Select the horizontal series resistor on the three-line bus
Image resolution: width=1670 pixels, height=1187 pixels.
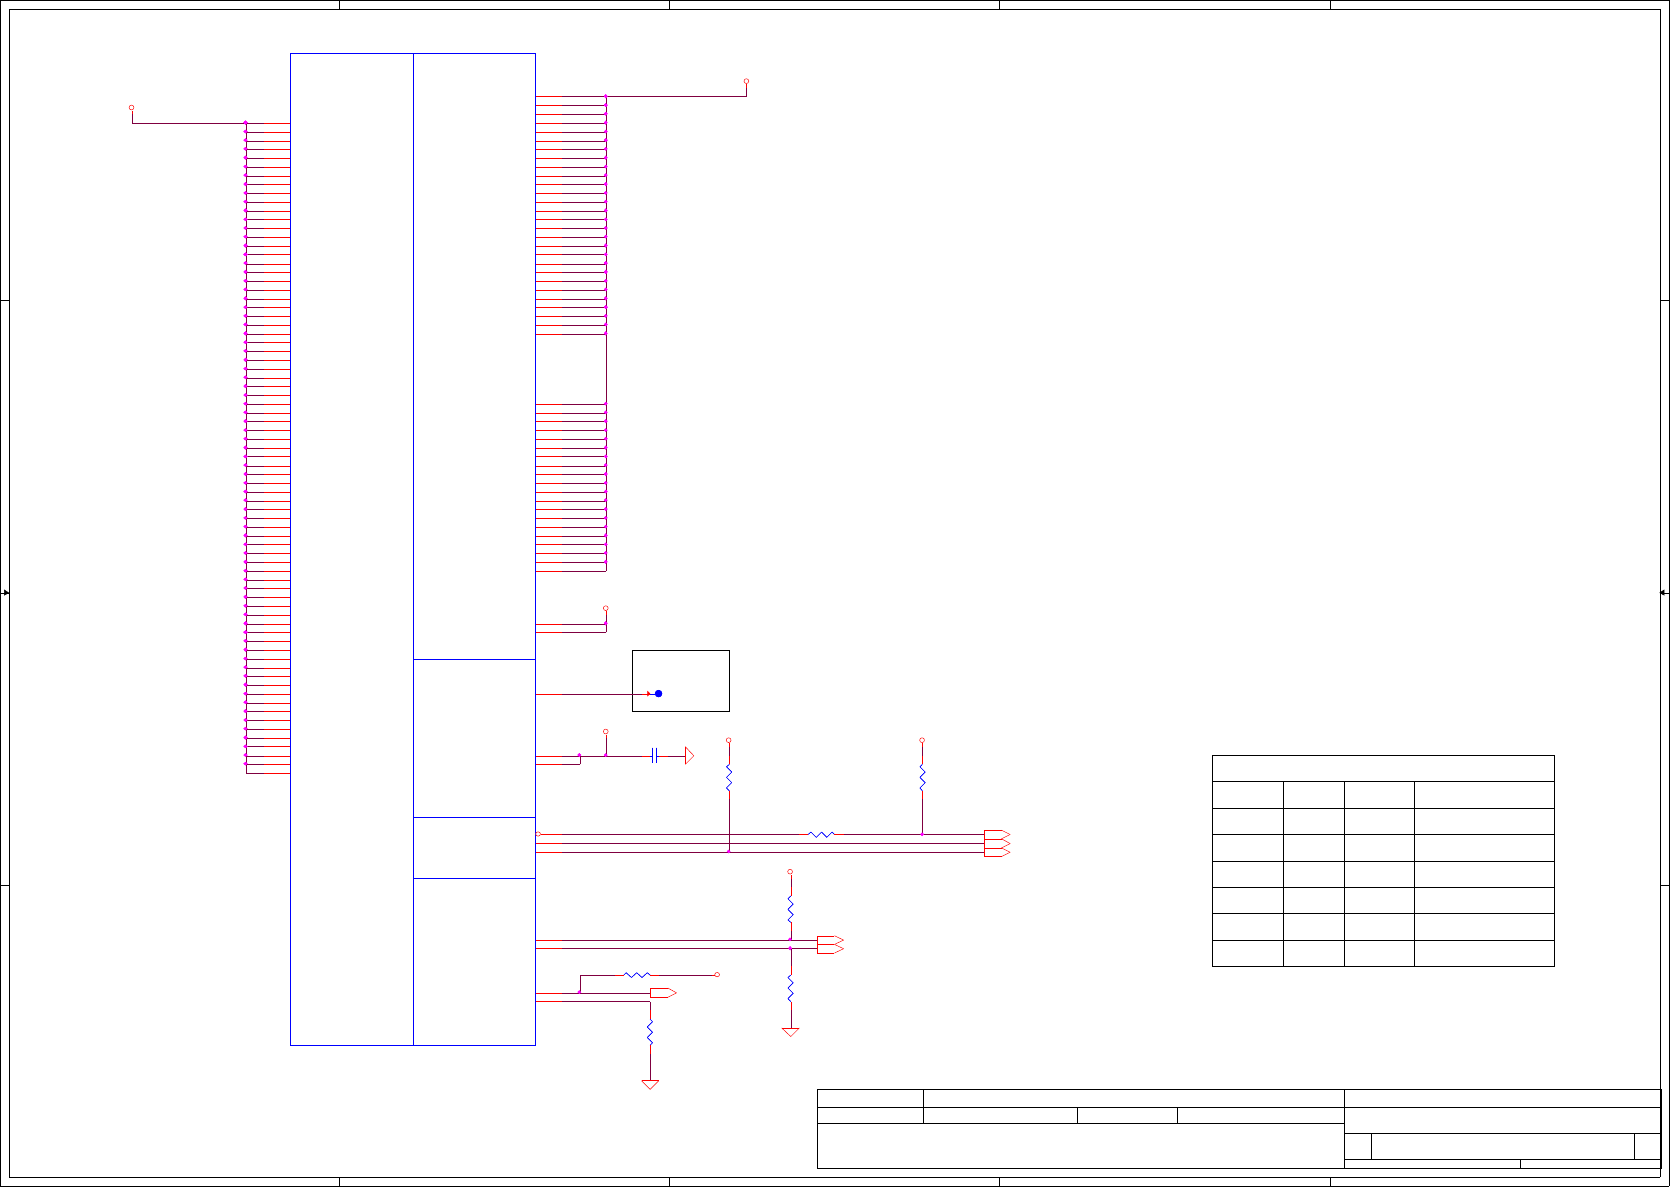click(x=821, y=834)
